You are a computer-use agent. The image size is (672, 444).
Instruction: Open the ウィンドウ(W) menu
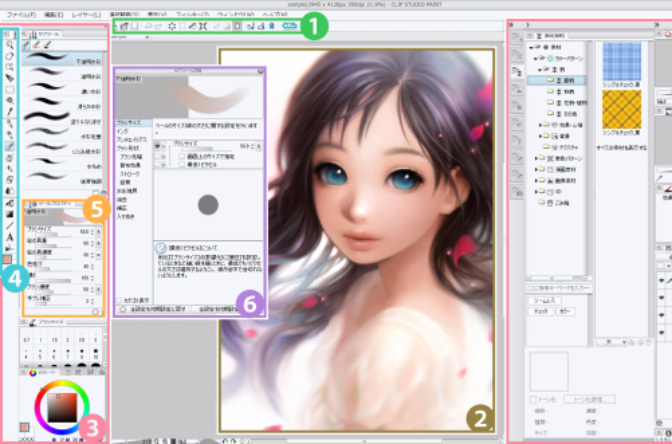(235, 15)
